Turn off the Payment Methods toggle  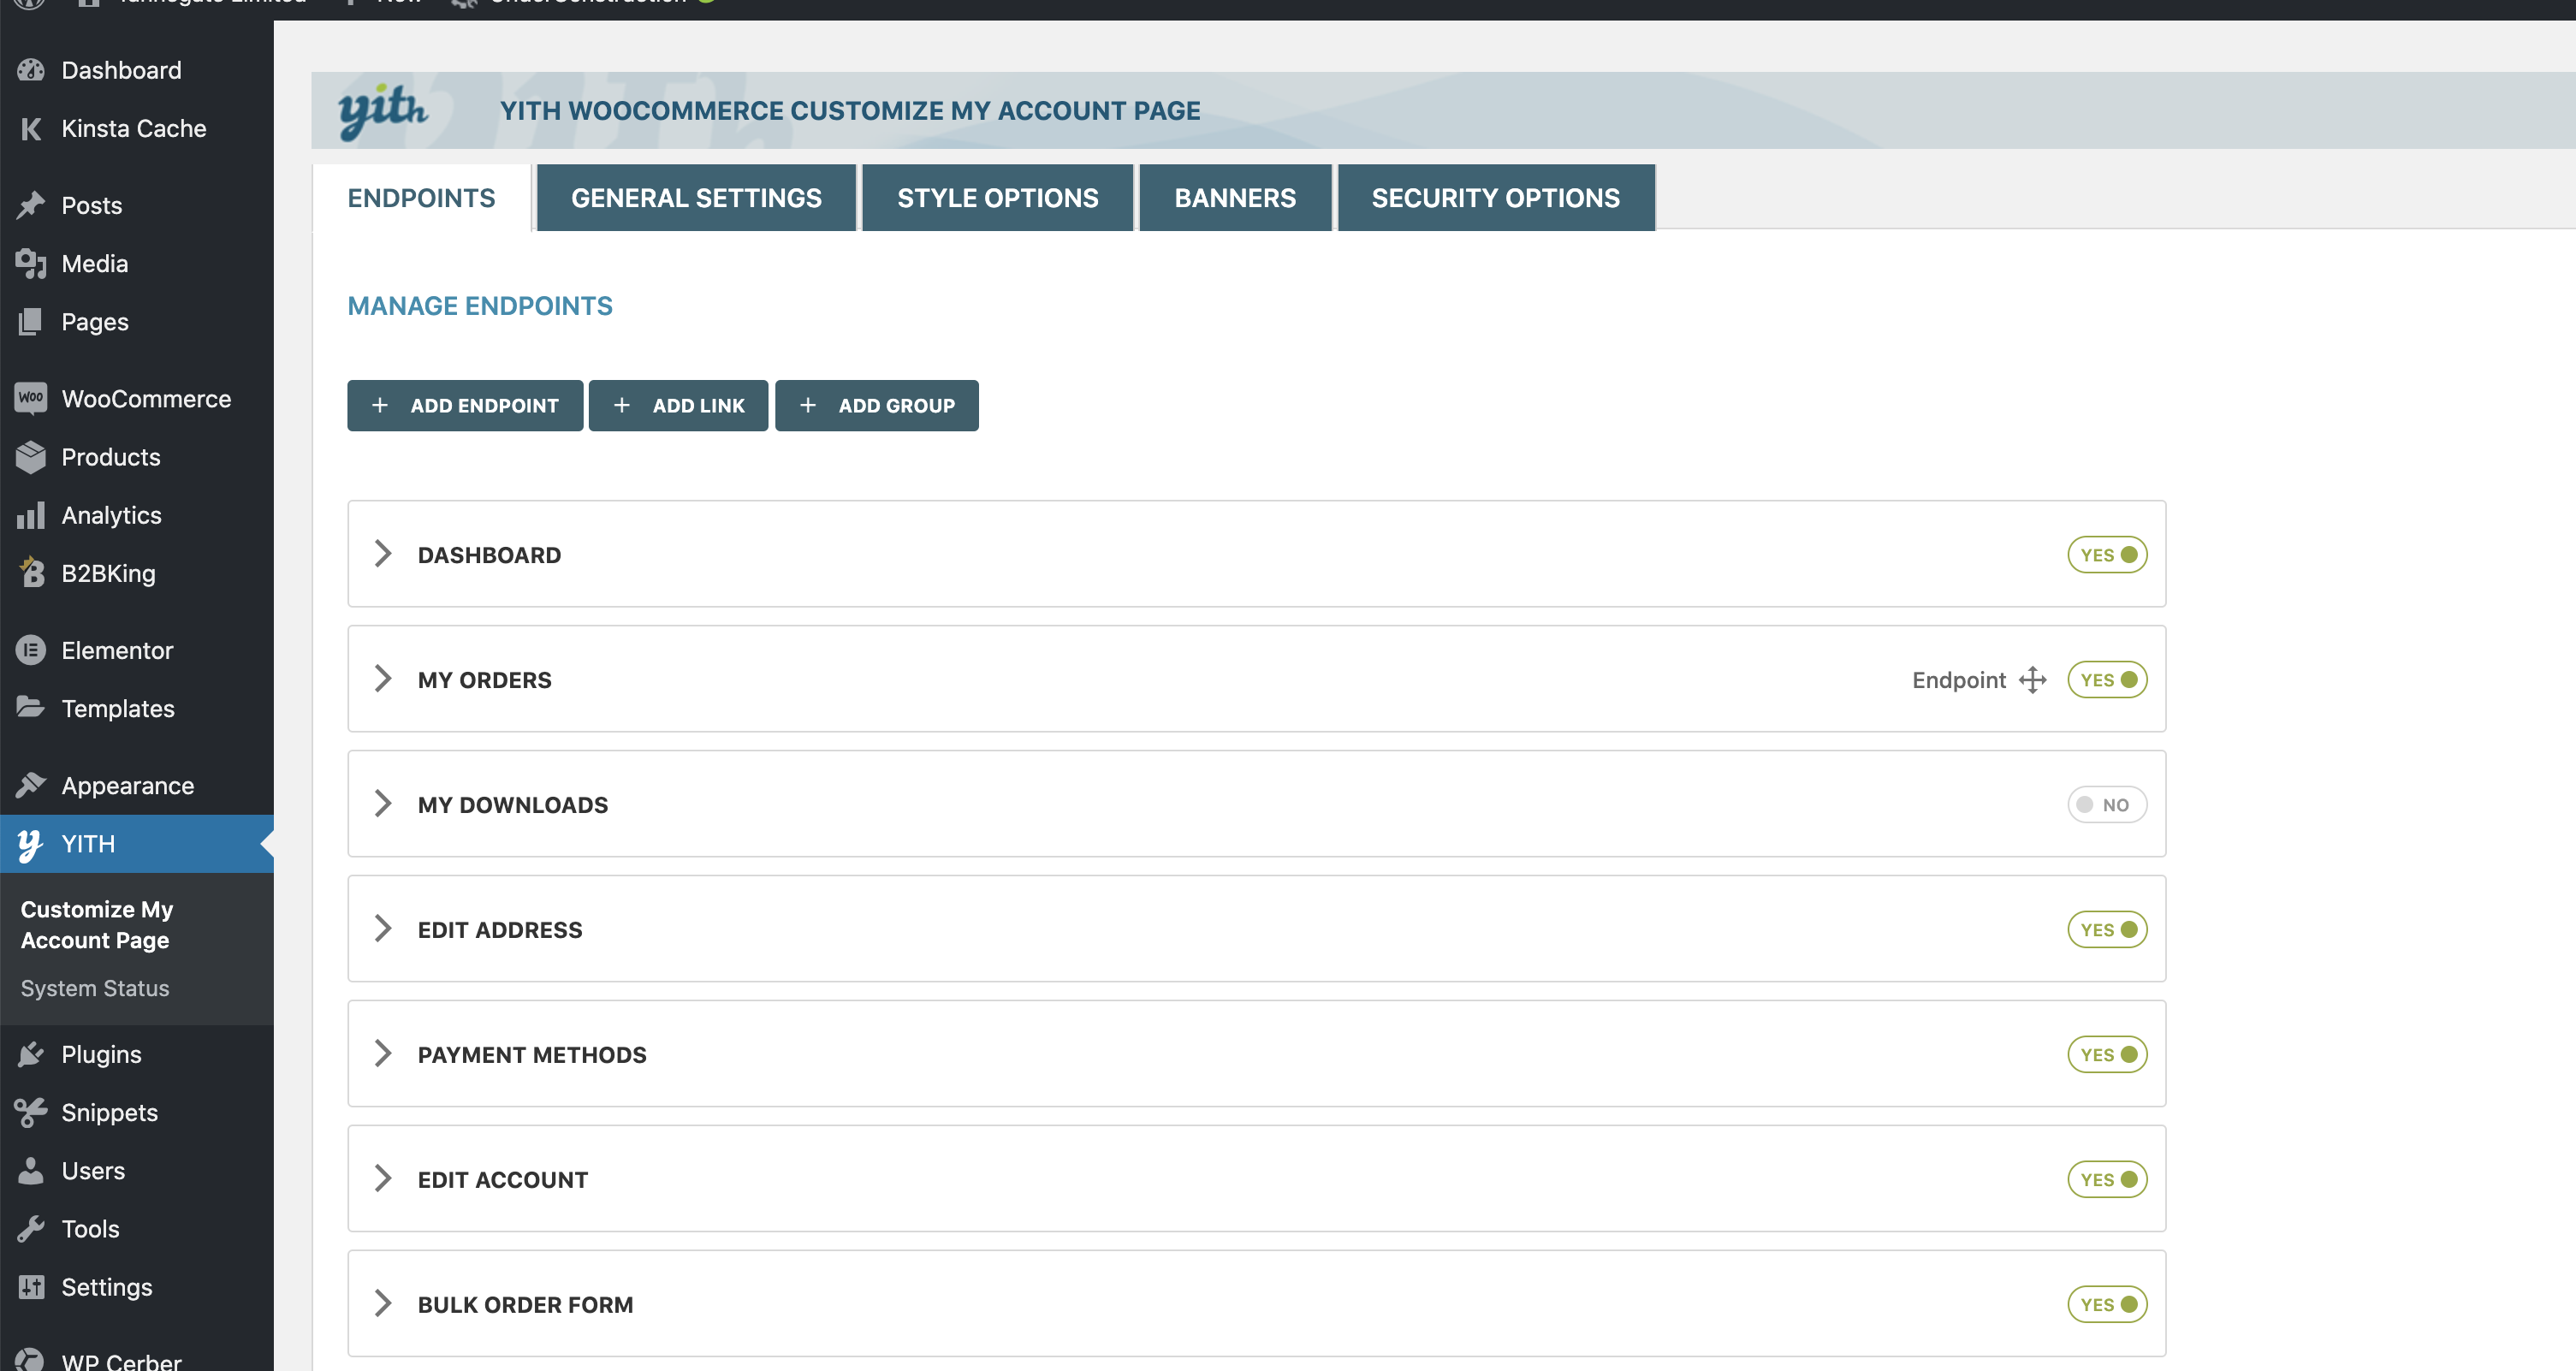(2107, 1055)
